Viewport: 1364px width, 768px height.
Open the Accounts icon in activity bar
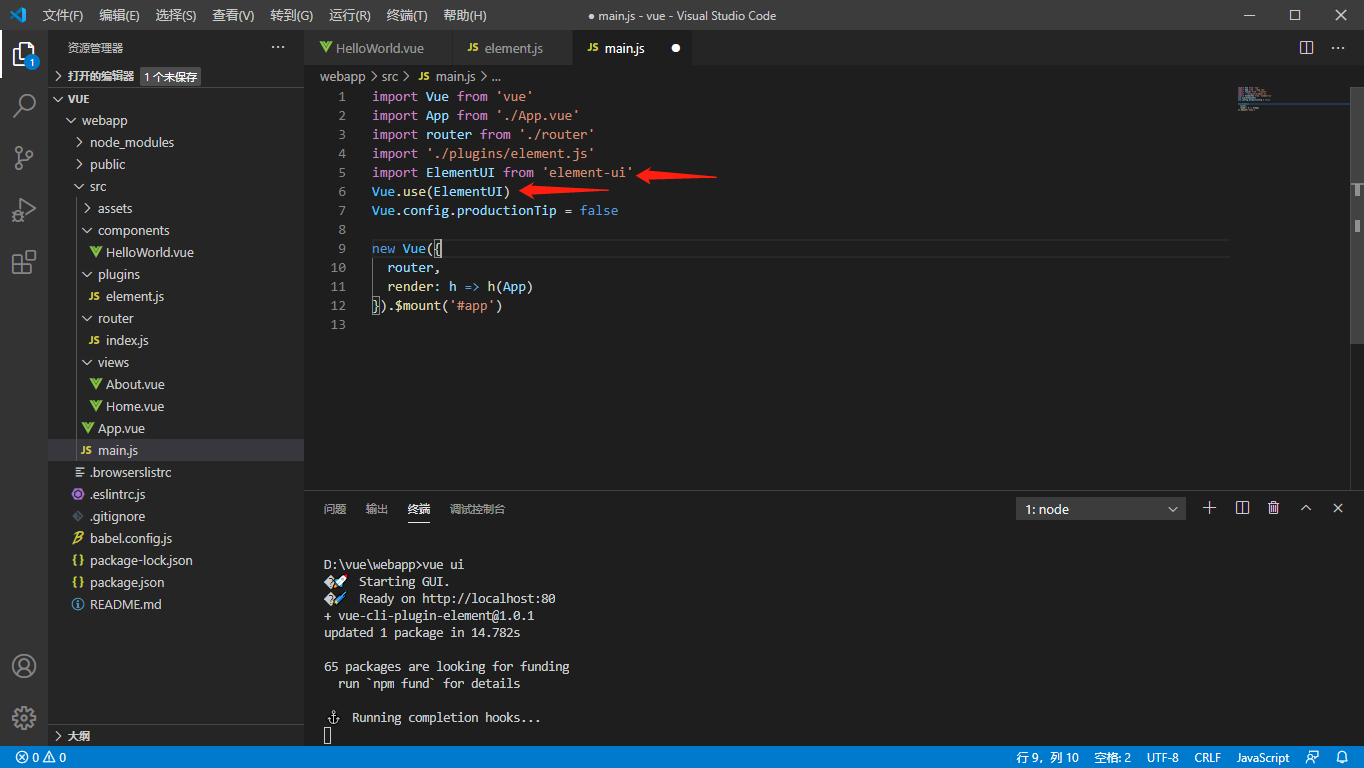coord(24,666)
